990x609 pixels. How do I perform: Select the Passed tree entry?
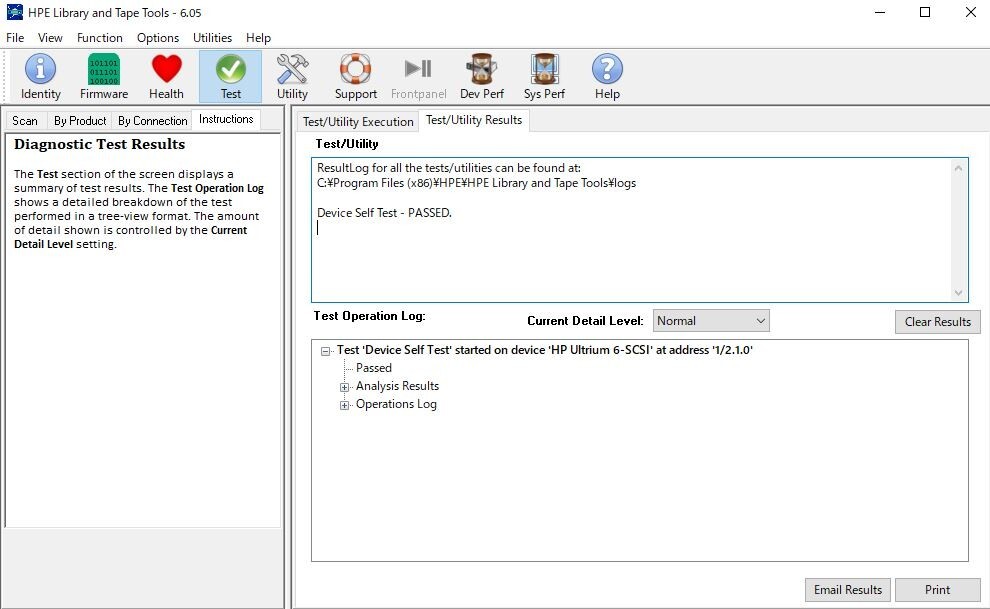(x=374, y=368)
